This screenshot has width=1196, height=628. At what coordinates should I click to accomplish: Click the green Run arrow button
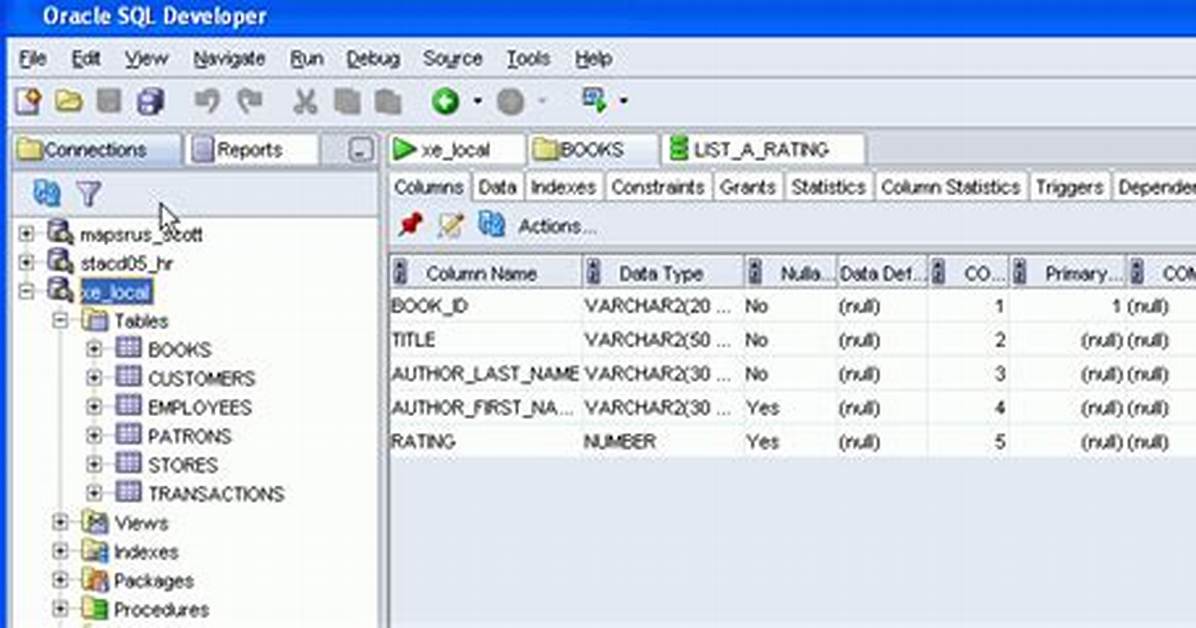coord(445,101)
